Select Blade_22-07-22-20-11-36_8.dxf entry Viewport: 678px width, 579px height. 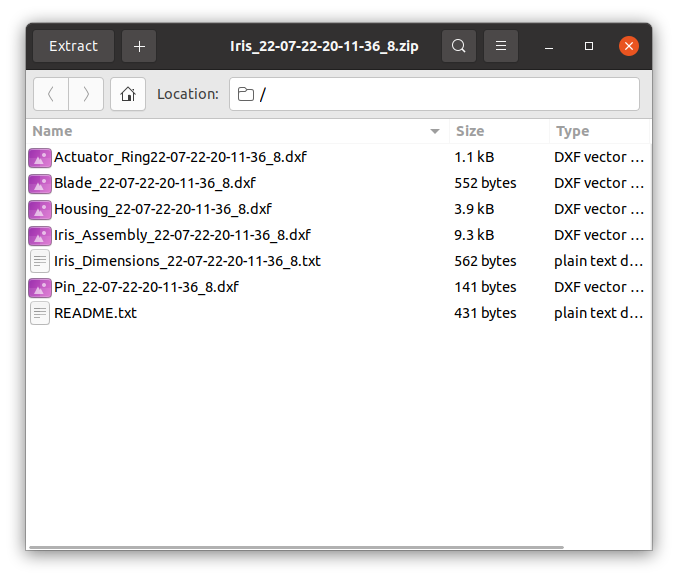[x=339, y=183]
